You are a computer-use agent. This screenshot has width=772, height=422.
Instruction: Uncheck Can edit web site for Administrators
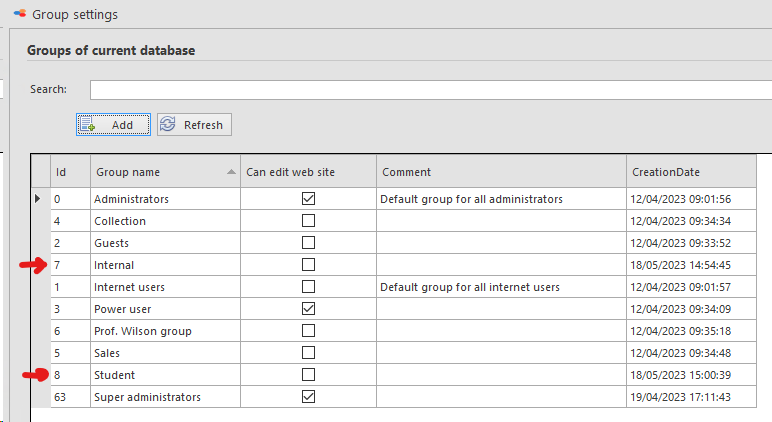point(308,198)
